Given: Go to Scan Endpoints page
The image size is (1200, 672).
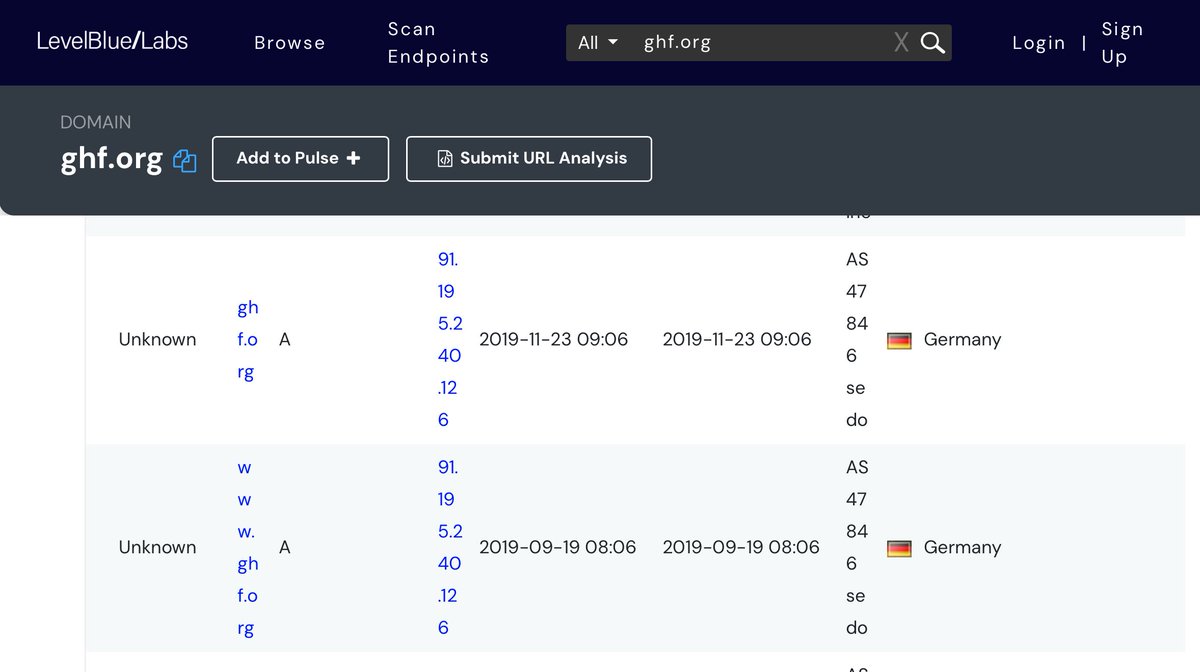Looking at the screenshot, I should point(438,43).
